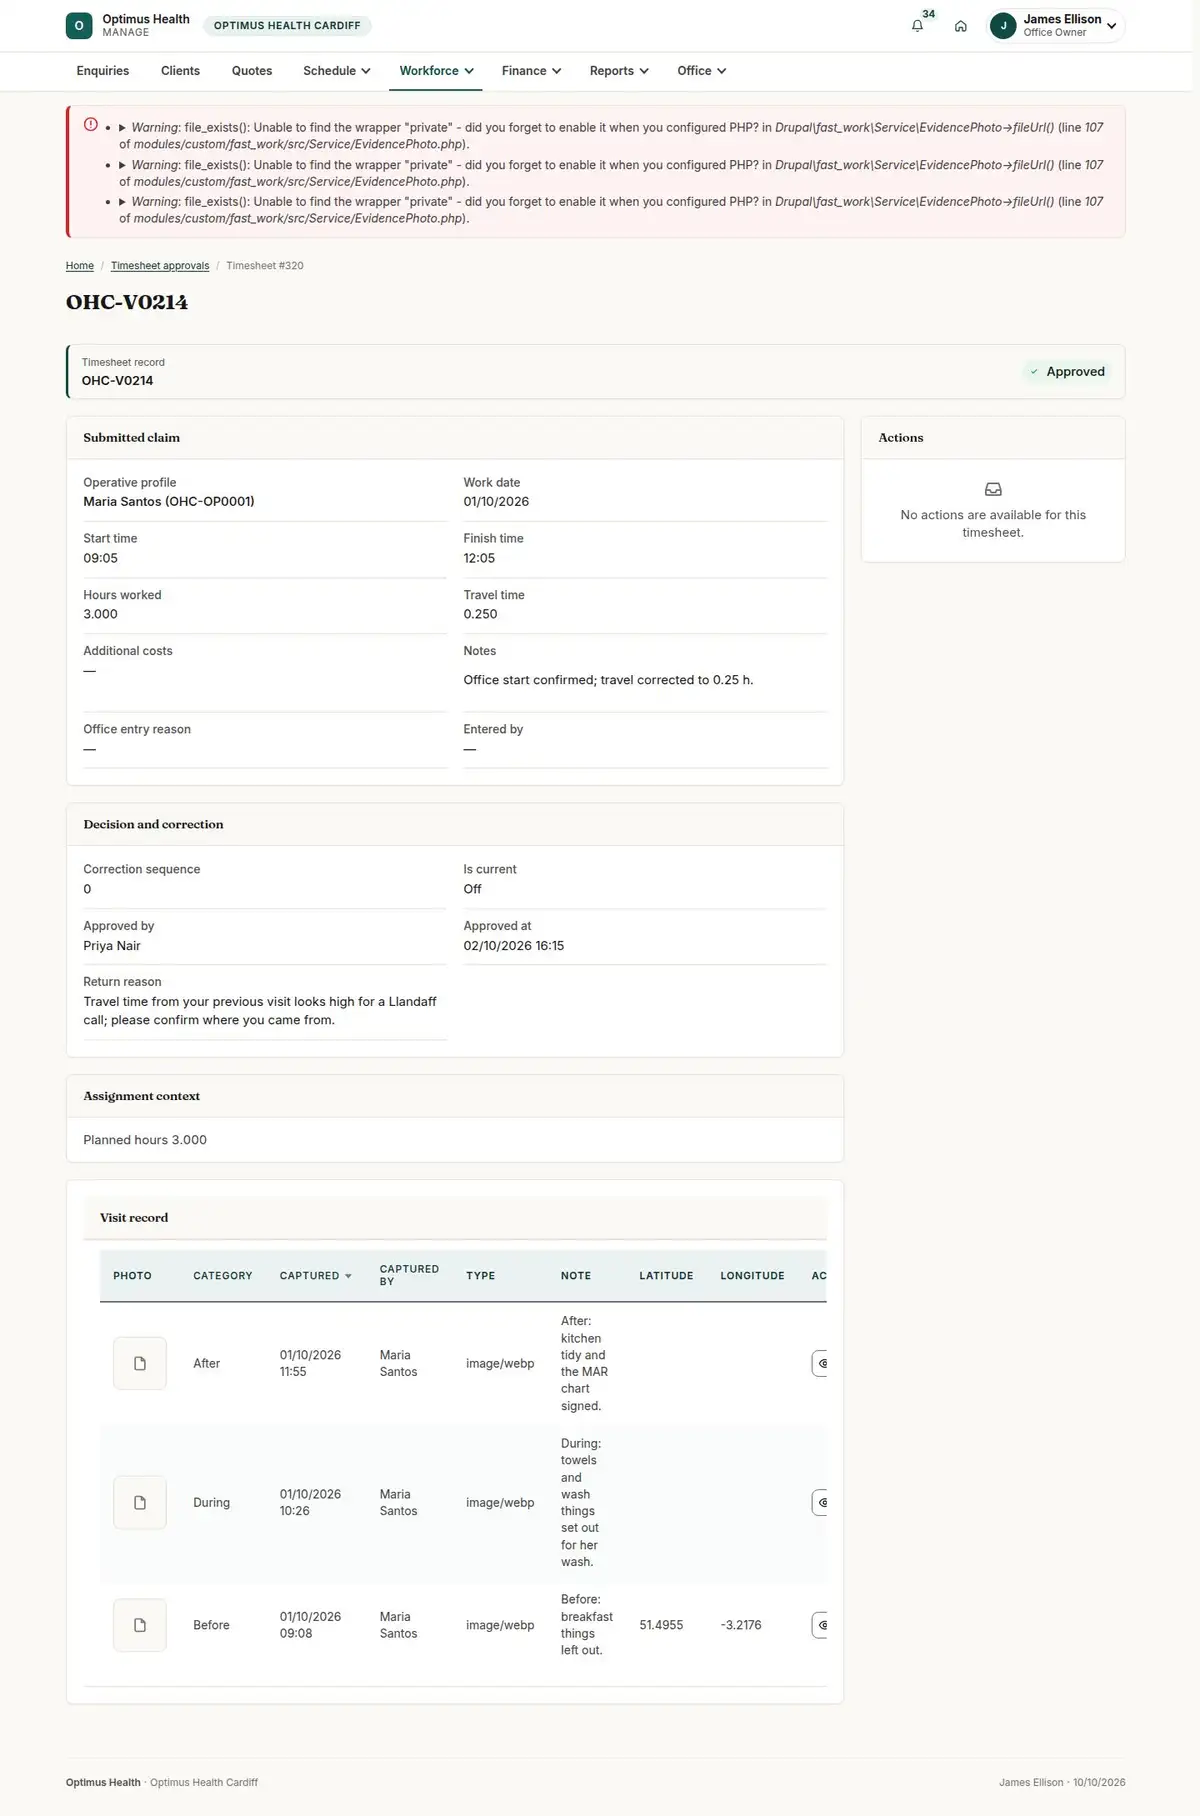Viewport: 1200px width, 1816px height.
Task: Click the Home breadcrumb link
Action: click(x=80, y=266)
